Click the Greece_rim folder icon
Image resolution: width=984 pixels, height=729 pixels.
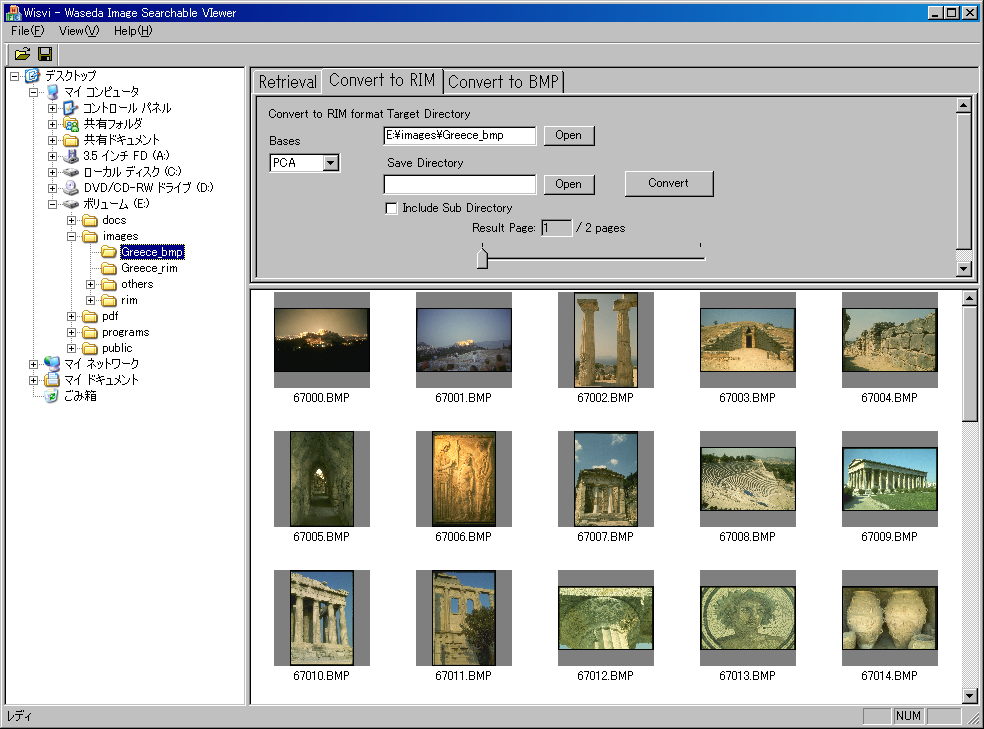coord(109,269)
